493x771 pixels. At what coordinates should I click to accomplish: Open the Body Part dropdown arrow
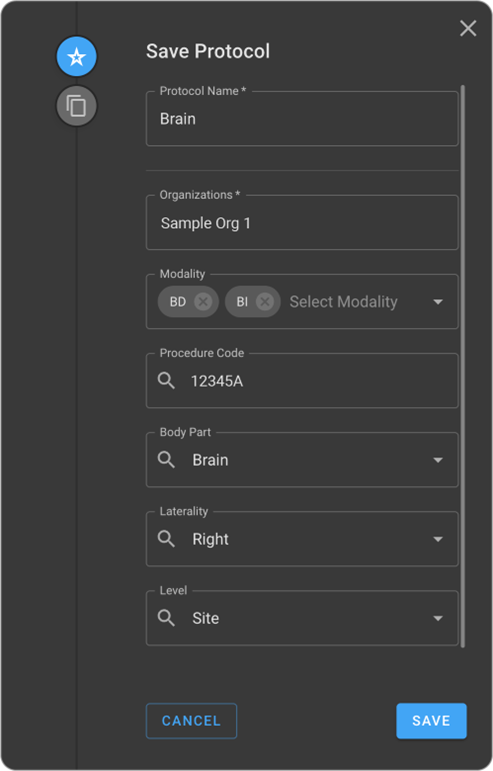coord(438,460)
